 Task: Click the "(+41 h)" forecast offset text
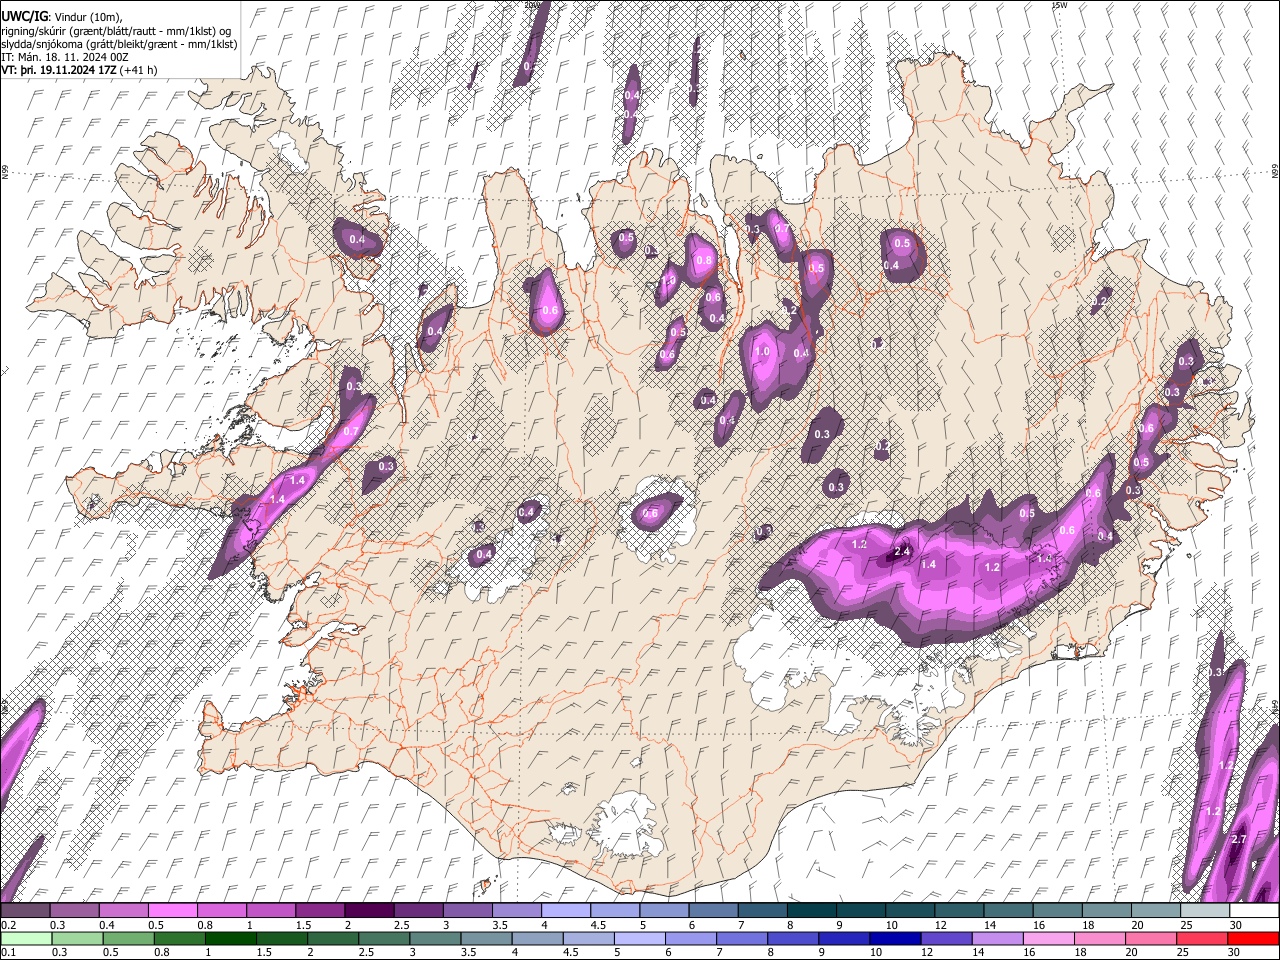click(x=138, y=71)
